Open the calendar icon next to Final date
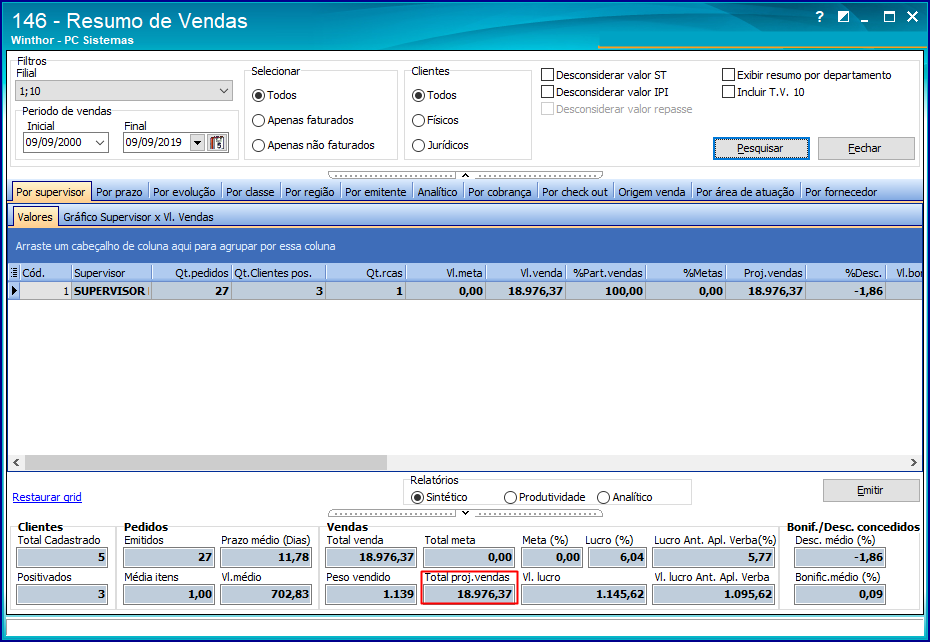 (x=217, y=142)
